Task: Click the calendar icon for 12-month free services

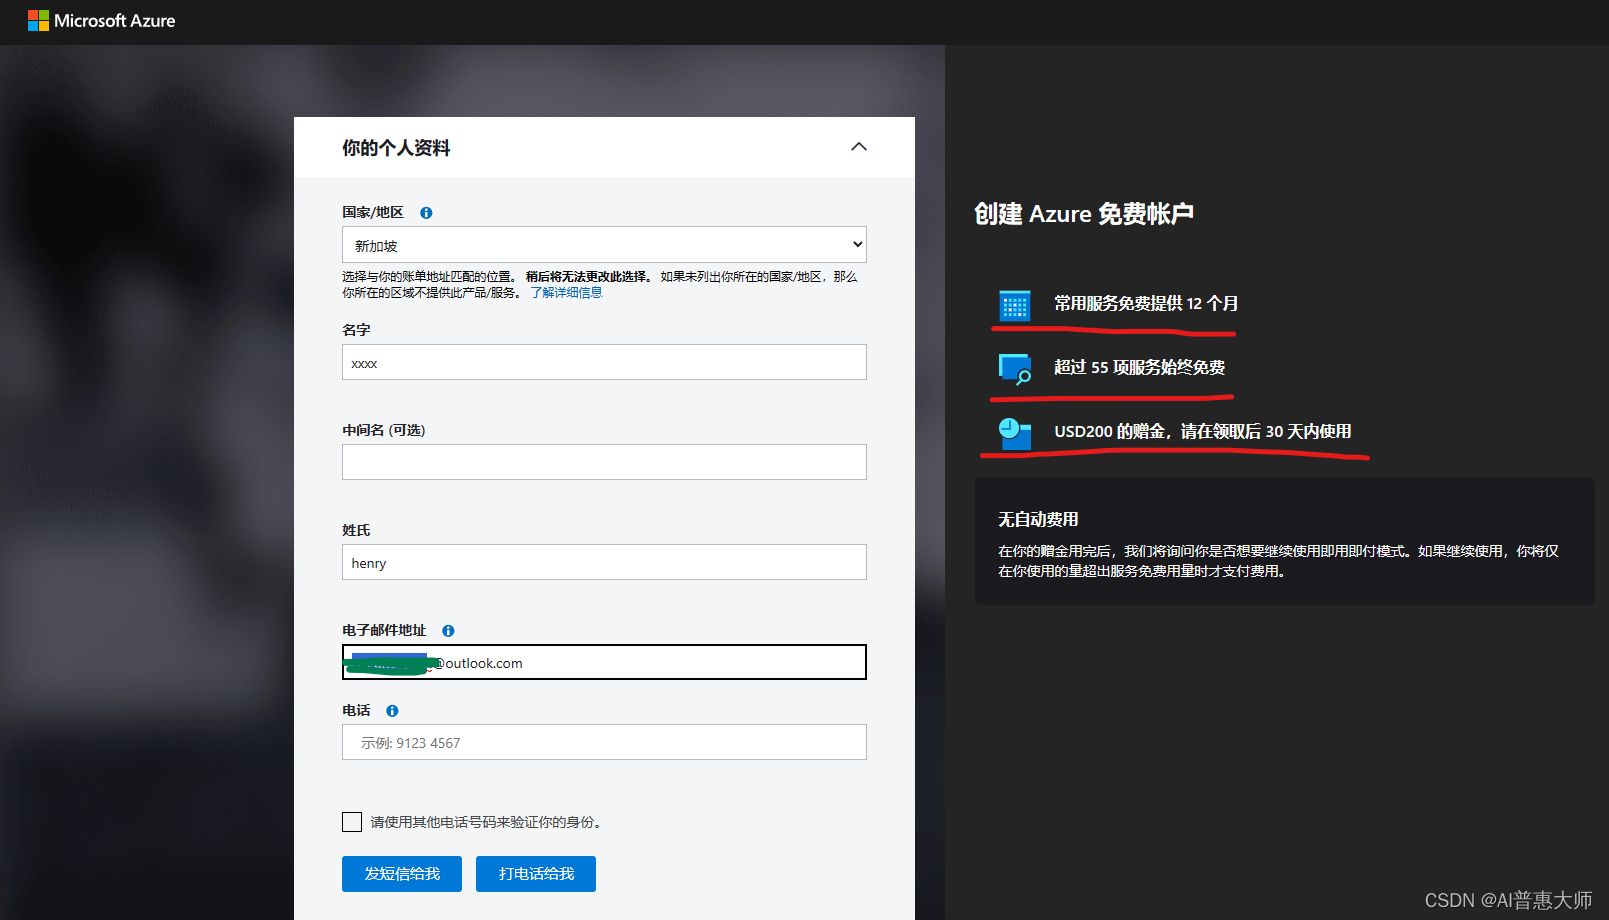Action: 1014,305
